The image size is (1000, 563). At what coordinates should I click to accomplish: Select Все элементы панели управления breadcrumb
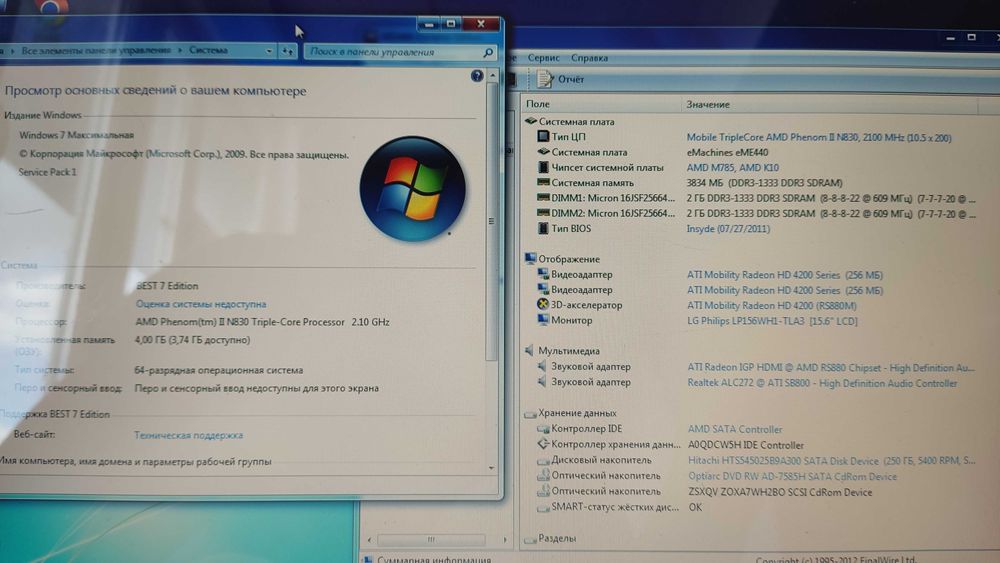pos(96,50)
